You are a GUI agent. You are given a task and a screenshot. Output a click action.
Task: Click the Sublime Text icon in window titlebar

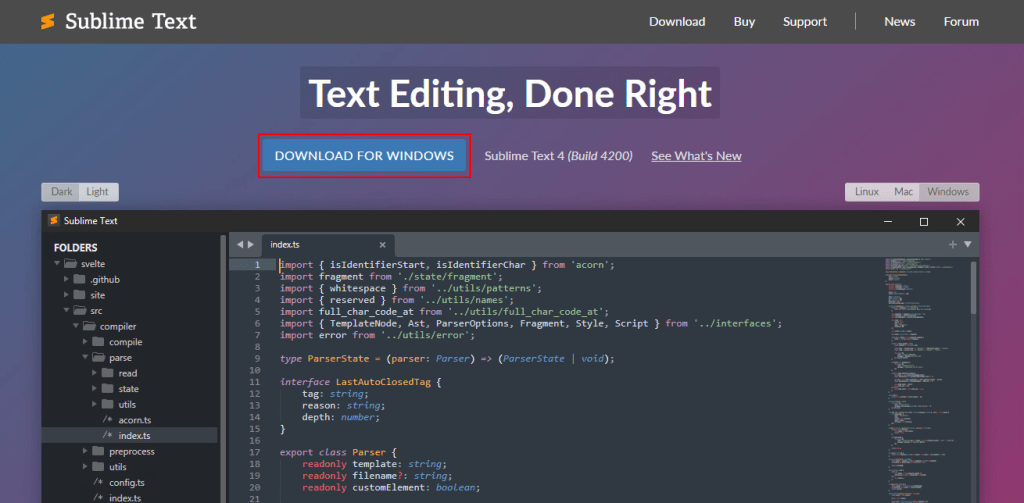[52, 221]
